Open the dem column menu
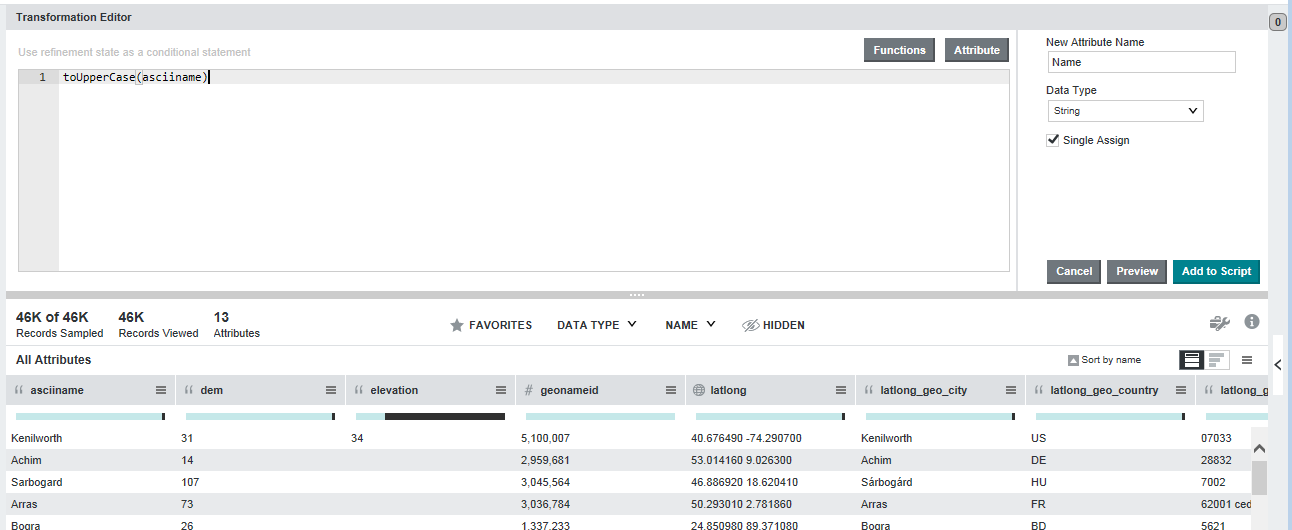 point(331,390)
